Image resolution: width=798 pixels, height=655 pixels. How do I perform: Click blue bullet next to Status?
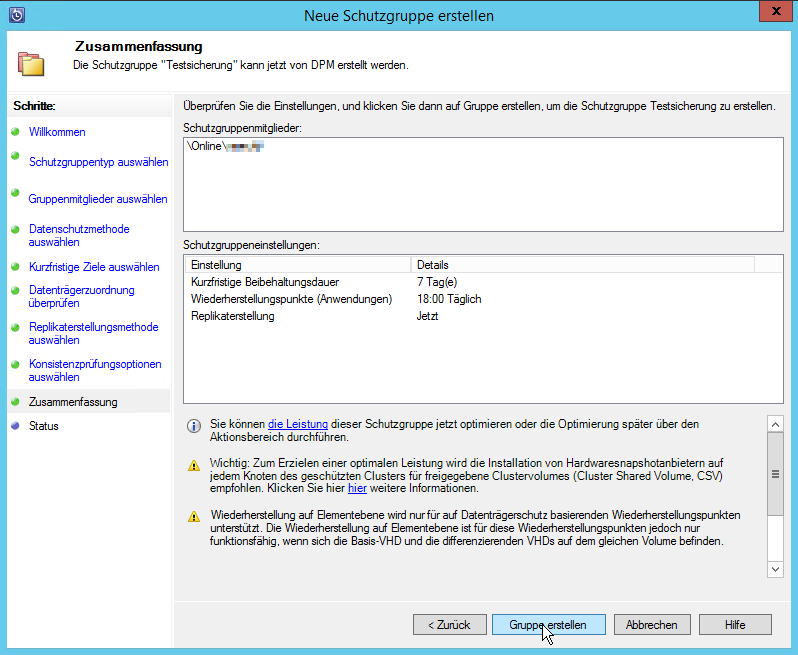15,426
